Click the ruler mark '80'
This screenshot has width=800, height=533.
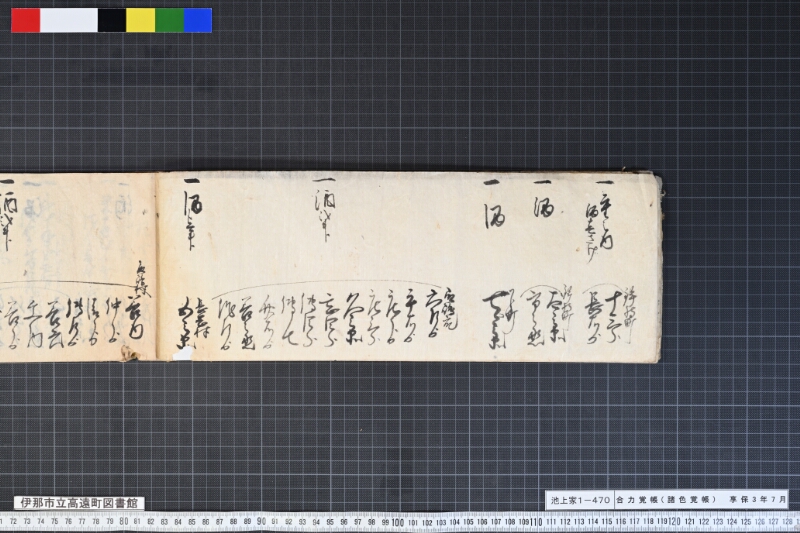tap(123, 522)
